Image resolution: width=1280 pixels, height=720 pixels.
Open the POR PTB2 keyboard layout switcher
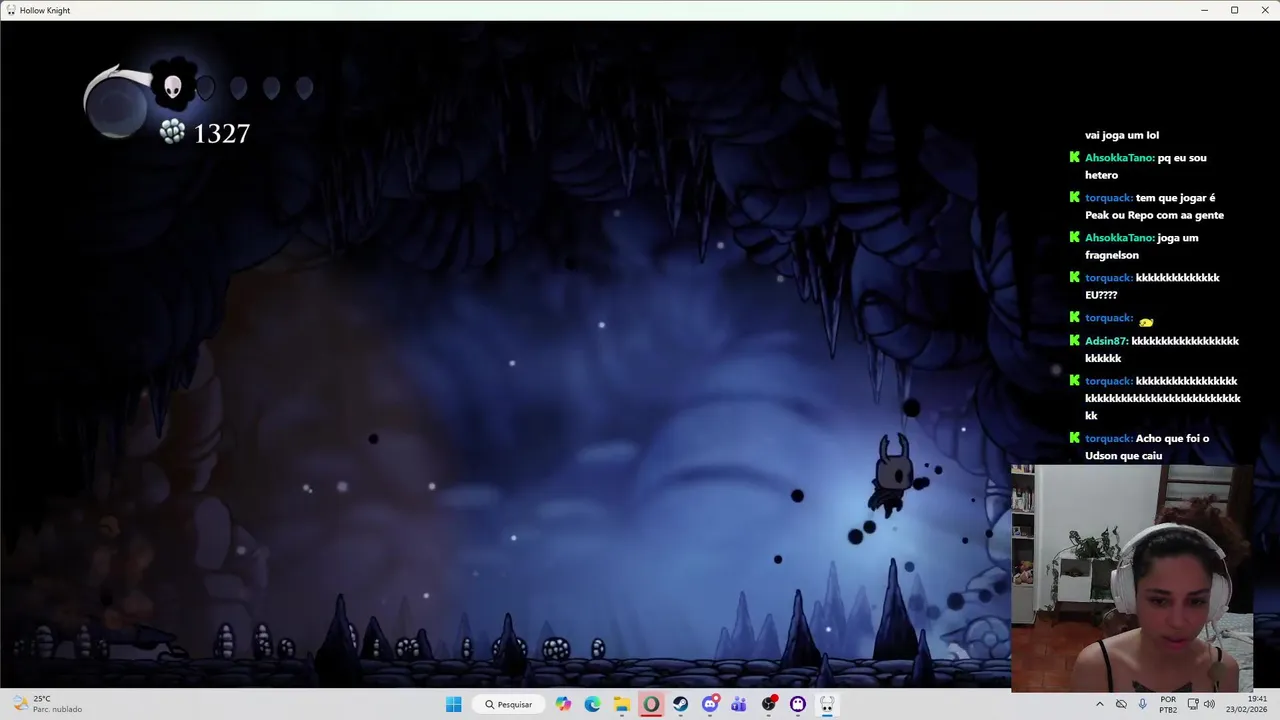[1168, 704]
